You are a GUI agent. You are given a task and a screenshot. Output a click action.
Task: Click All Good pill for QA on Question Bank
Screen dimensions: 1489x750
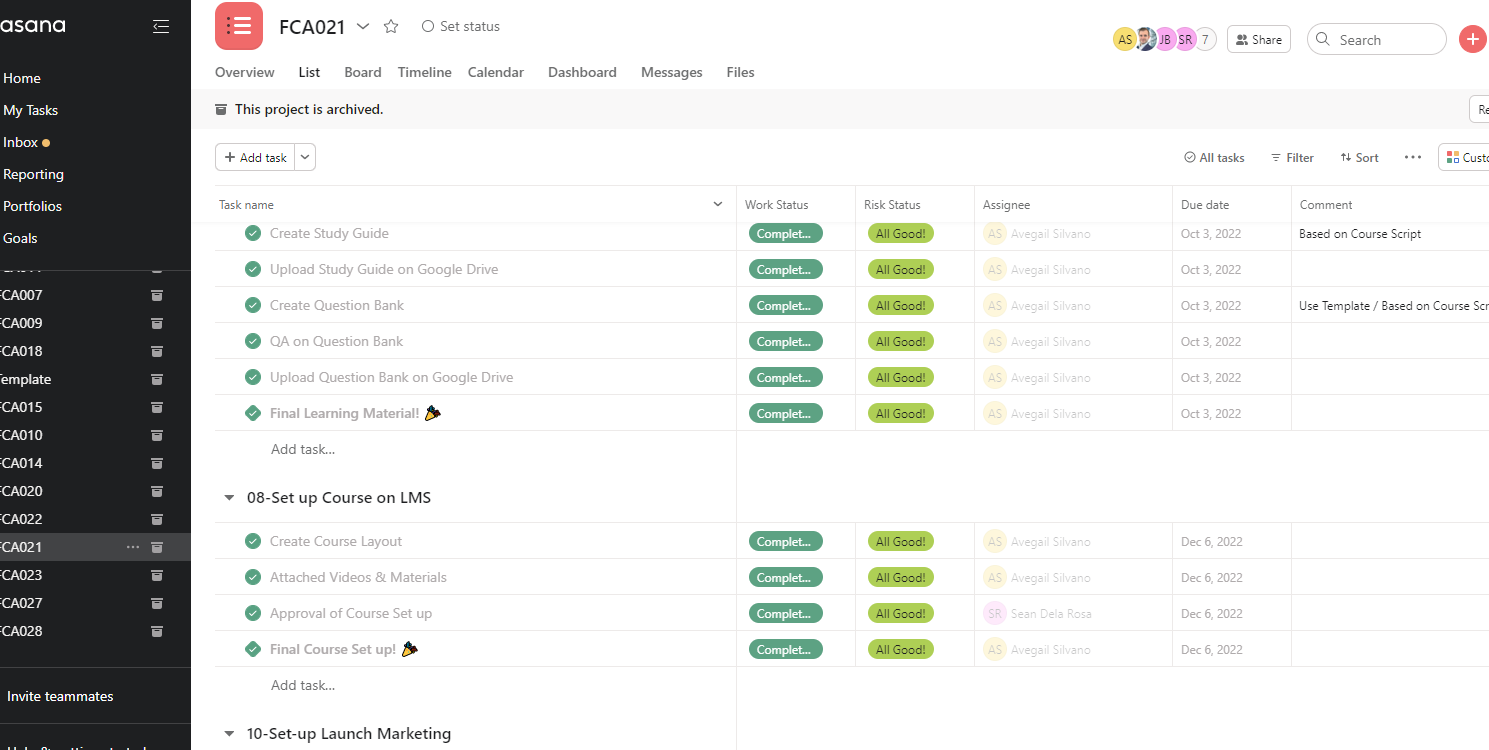click(x=901, y=341)
